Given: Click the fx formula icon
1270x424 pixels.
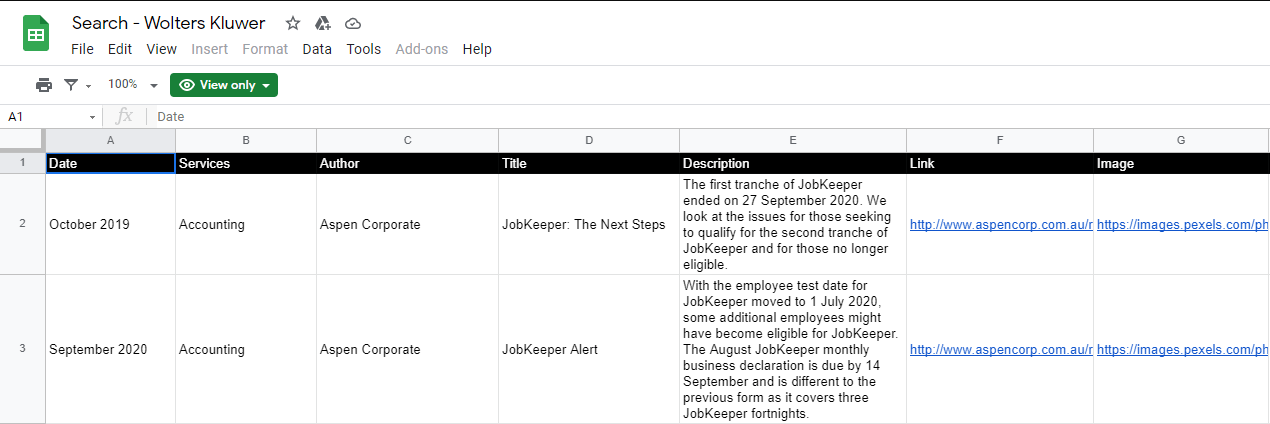Looking at the screenshot, I should click(x=125, y=117).
